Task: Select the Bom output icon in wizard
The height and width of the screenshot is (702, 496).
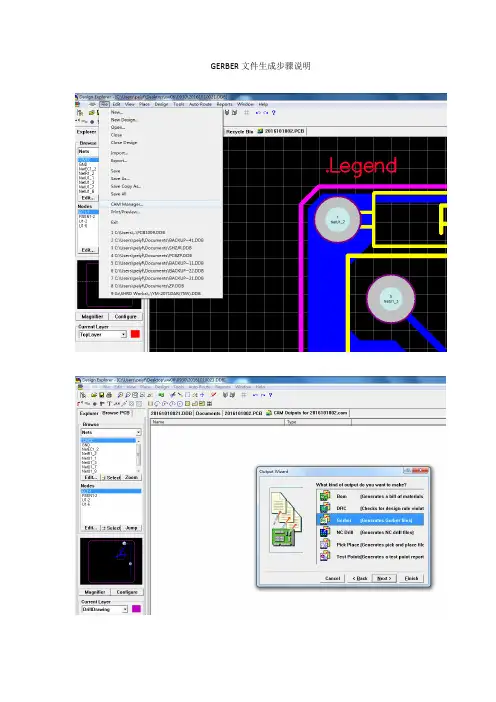Action: 325,496
